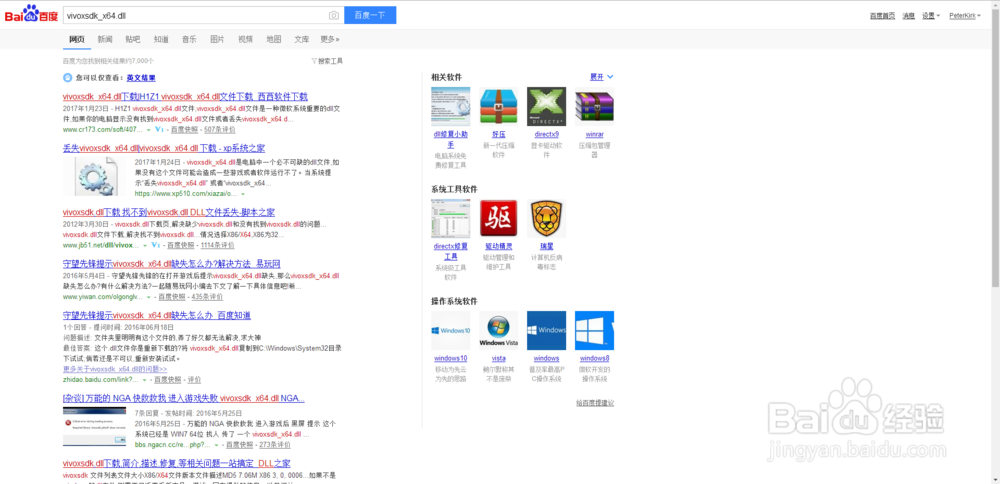Viewport: 1000px width, 484px height.
Task: Open dropdown arrow beside xp510.com URL
Action: [243, 193]
